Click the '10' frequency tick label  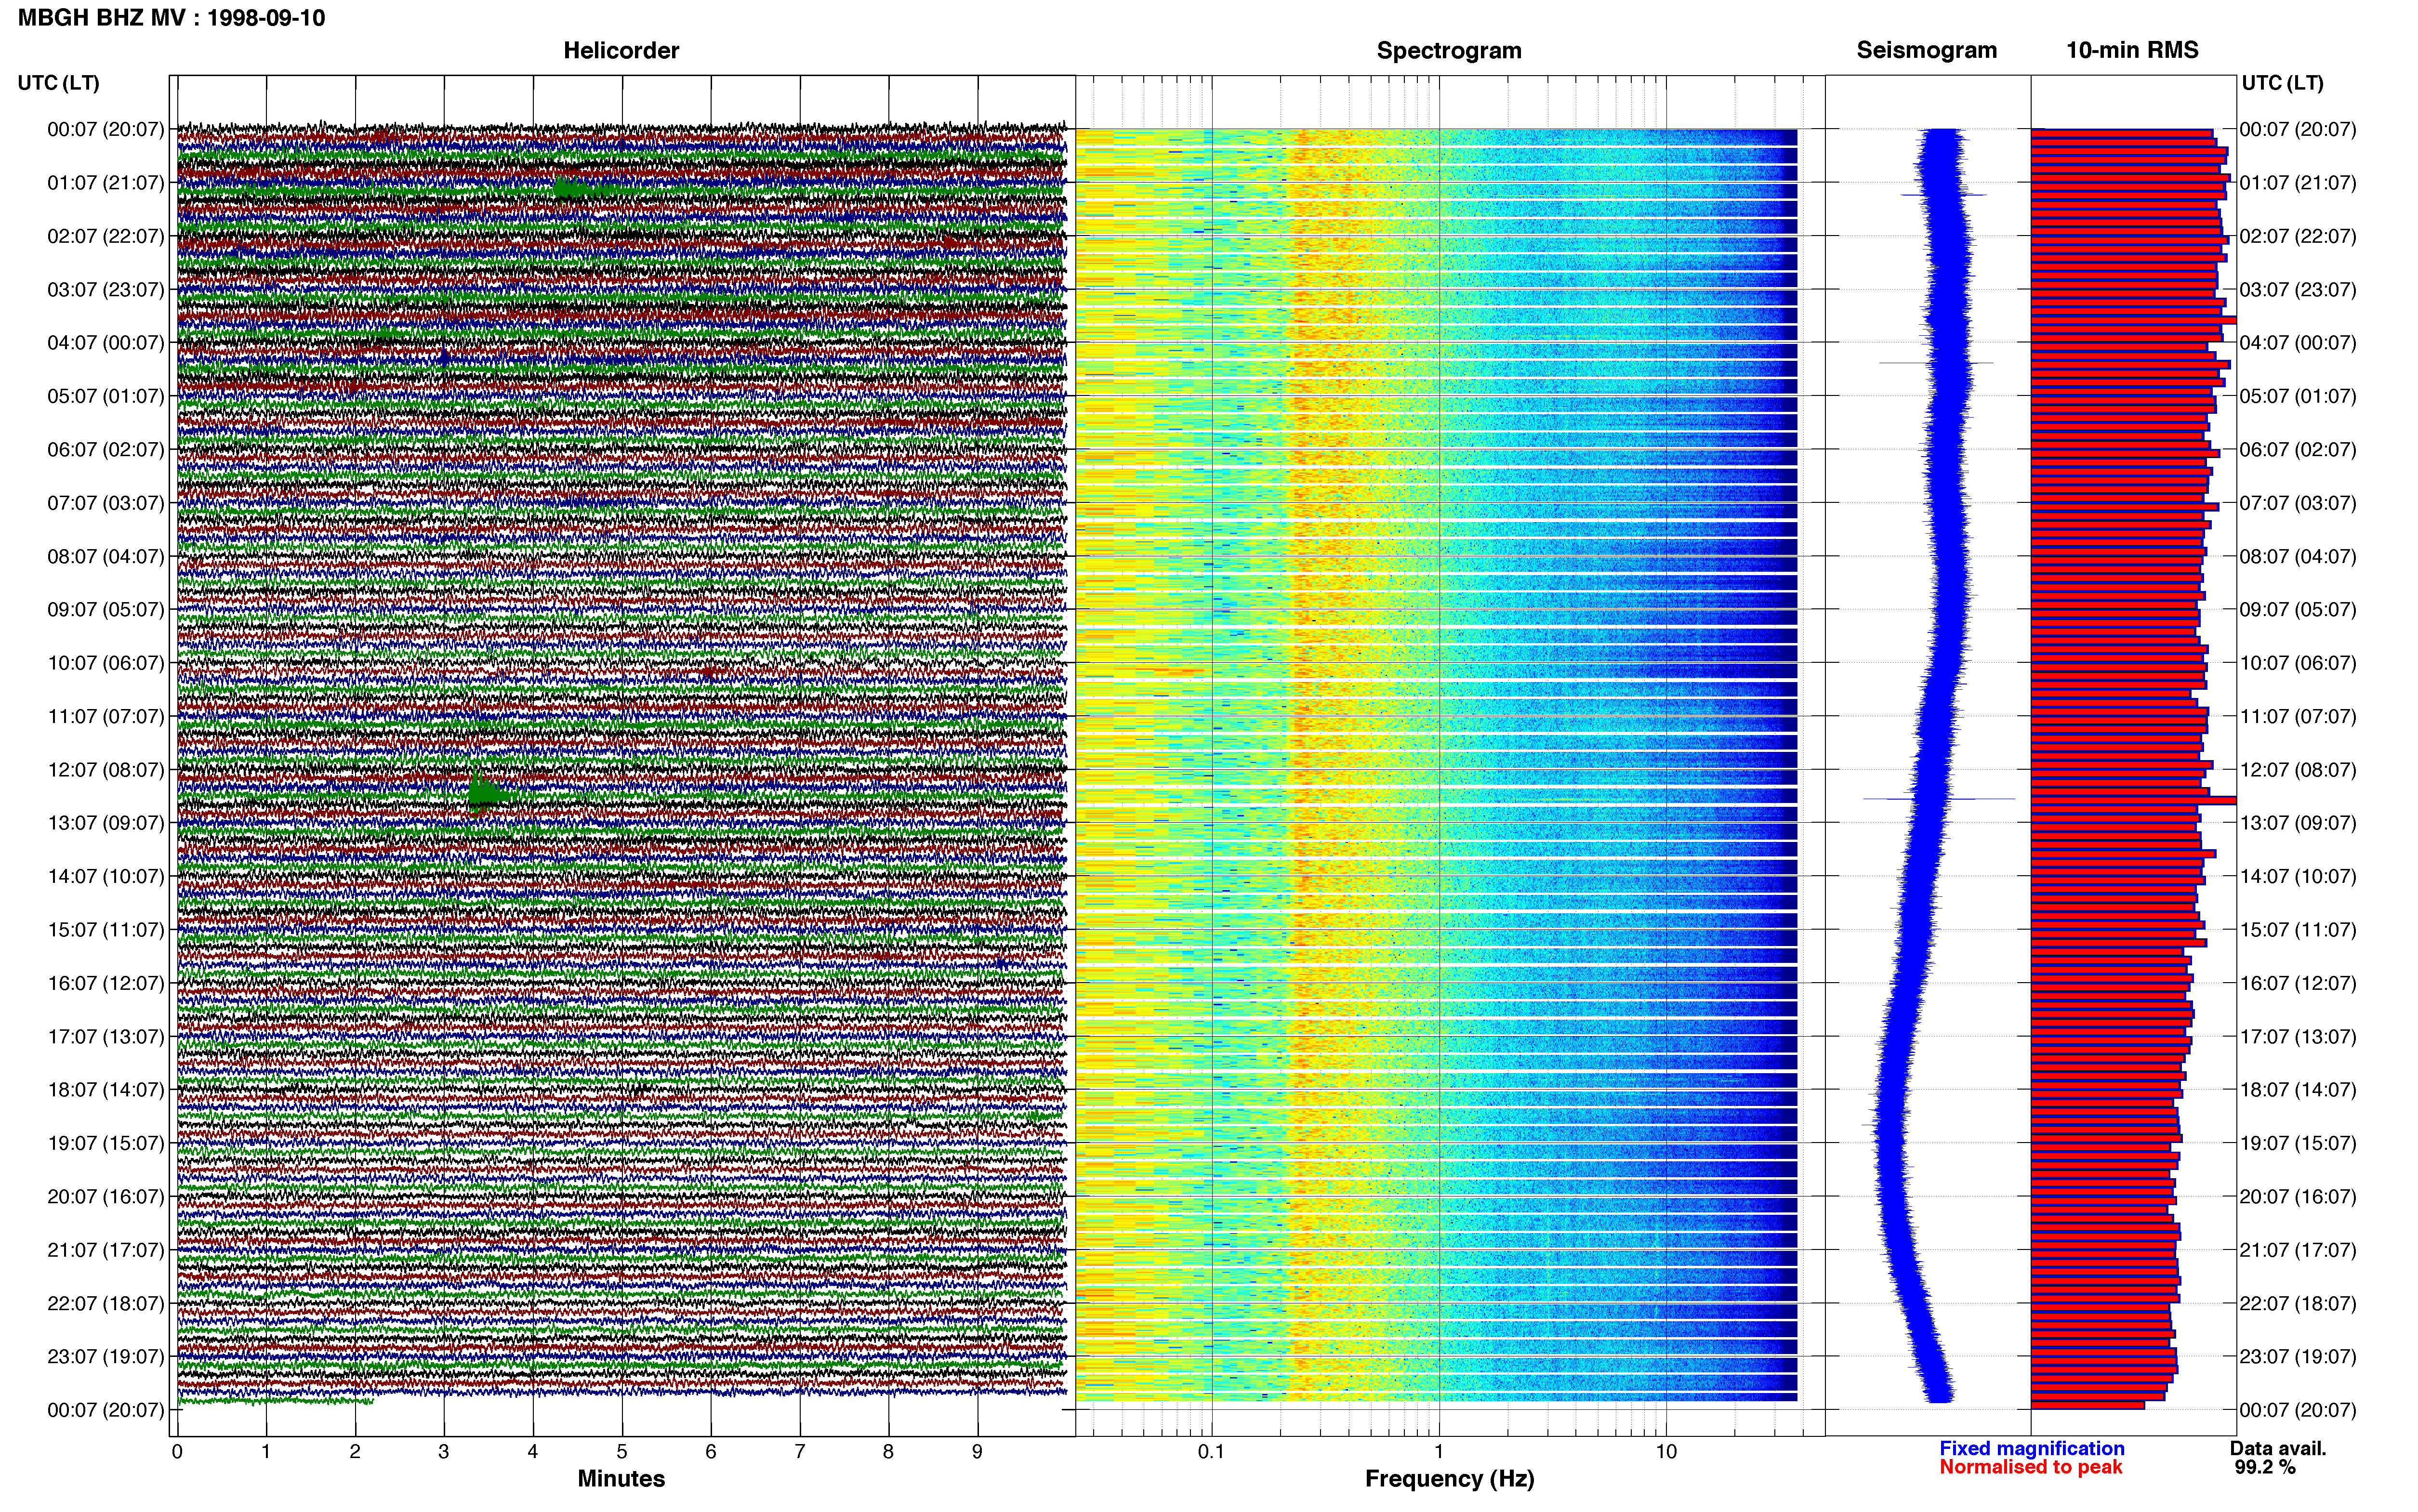1666,1452
